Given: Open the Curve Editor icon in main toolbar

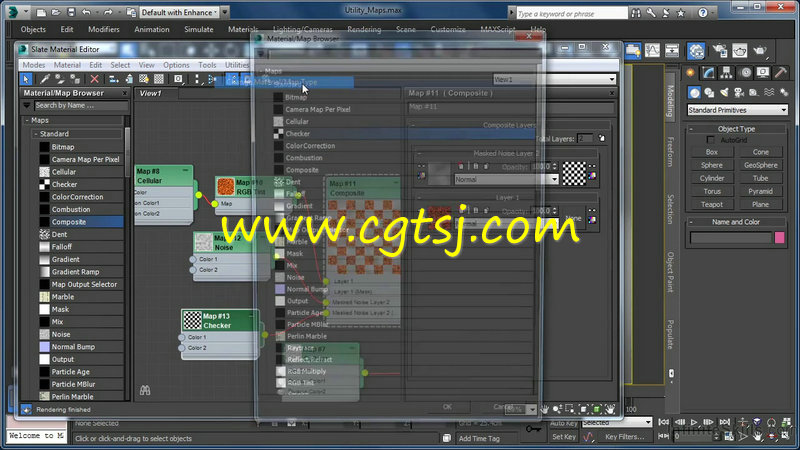Looking at the screenshot, I should pyautogui.click(x=652, y=50).
